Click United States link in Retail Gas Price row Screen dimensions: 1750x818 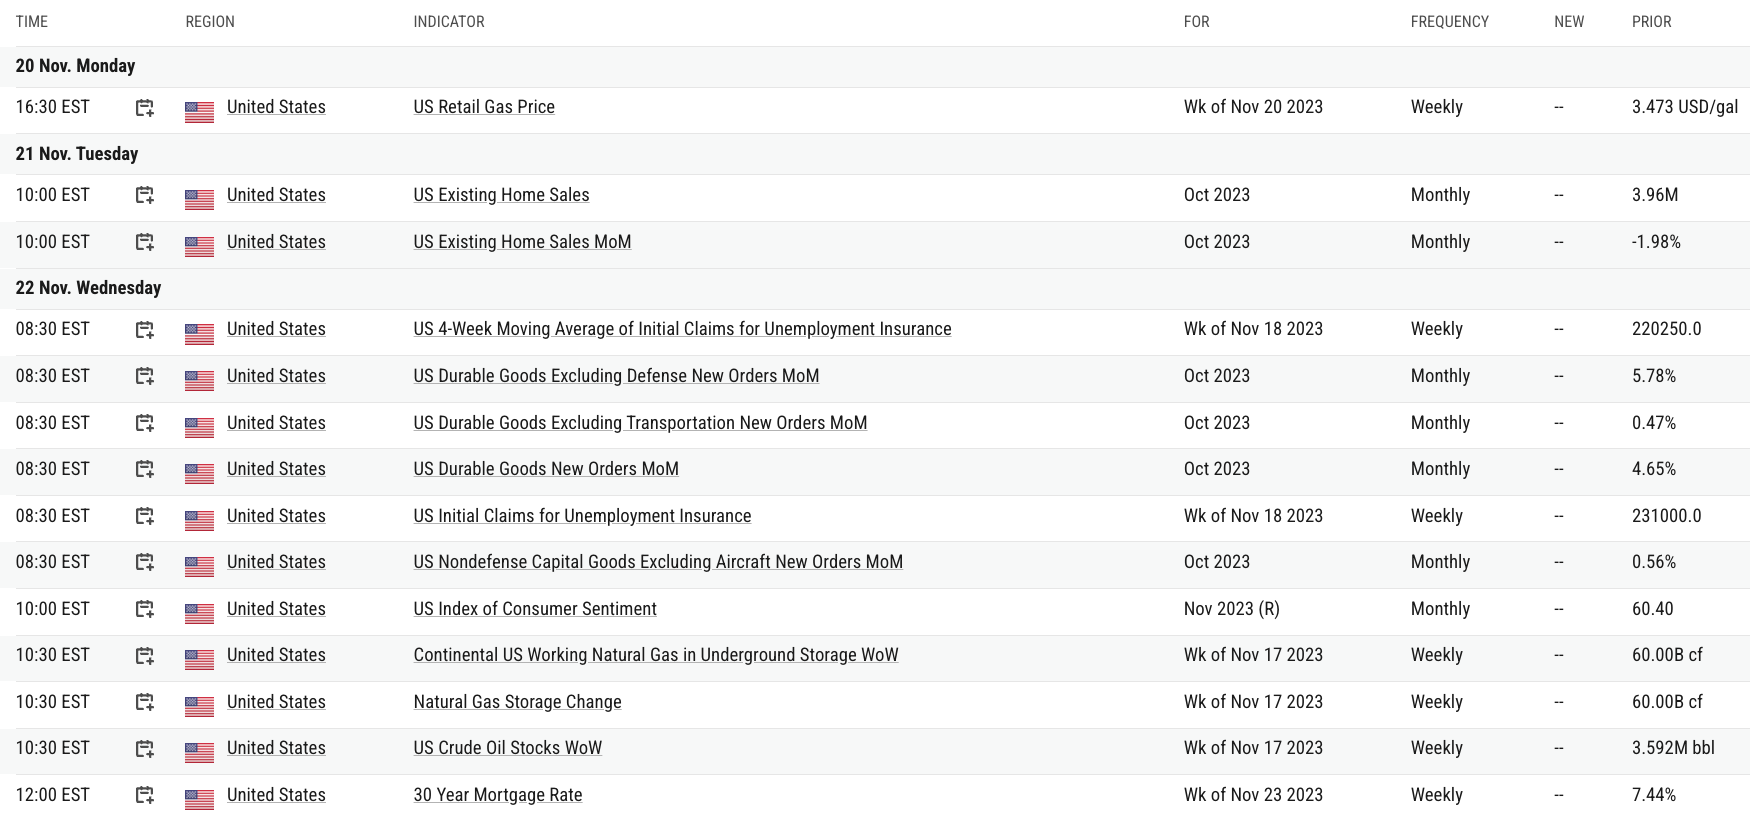tap(276, 107)
